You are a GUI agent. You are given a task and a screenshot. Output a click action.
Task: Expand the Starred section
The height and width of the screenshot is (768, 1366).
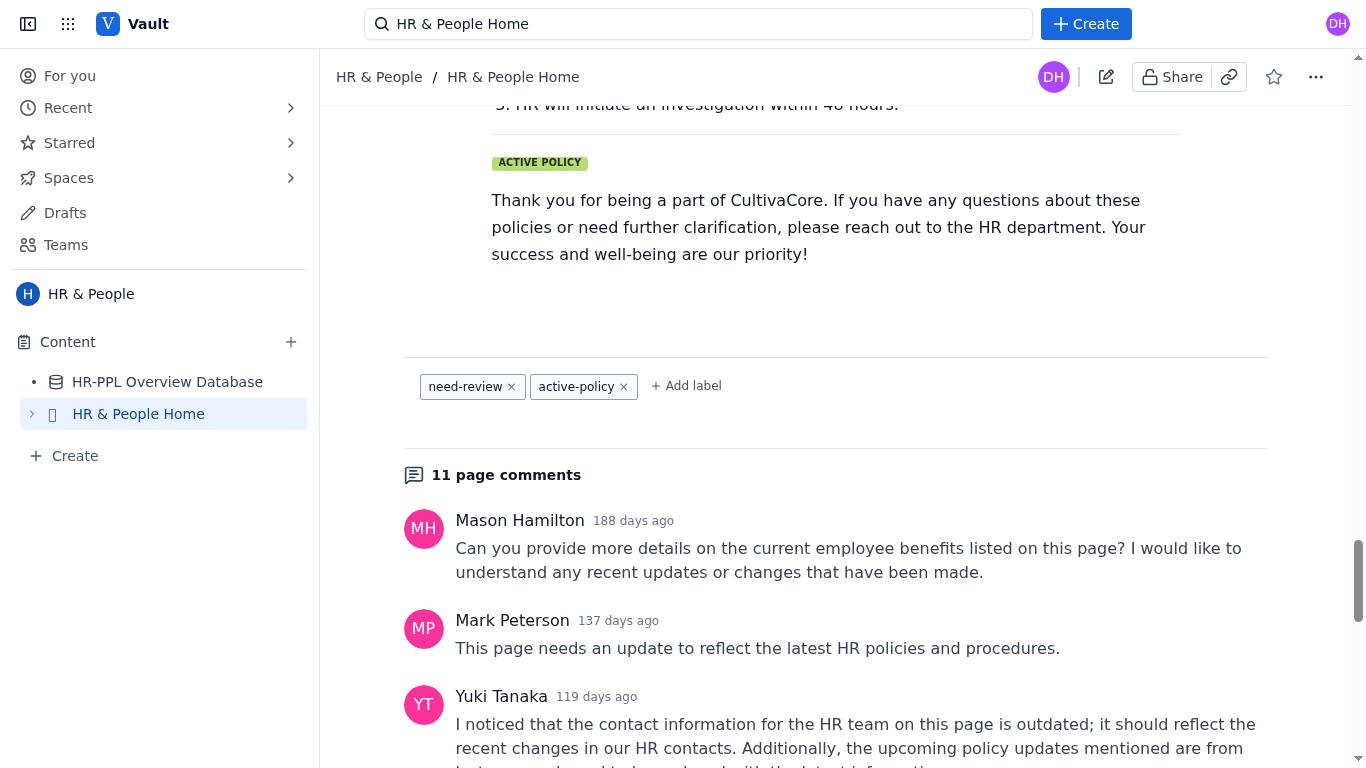tap(291, 143)
